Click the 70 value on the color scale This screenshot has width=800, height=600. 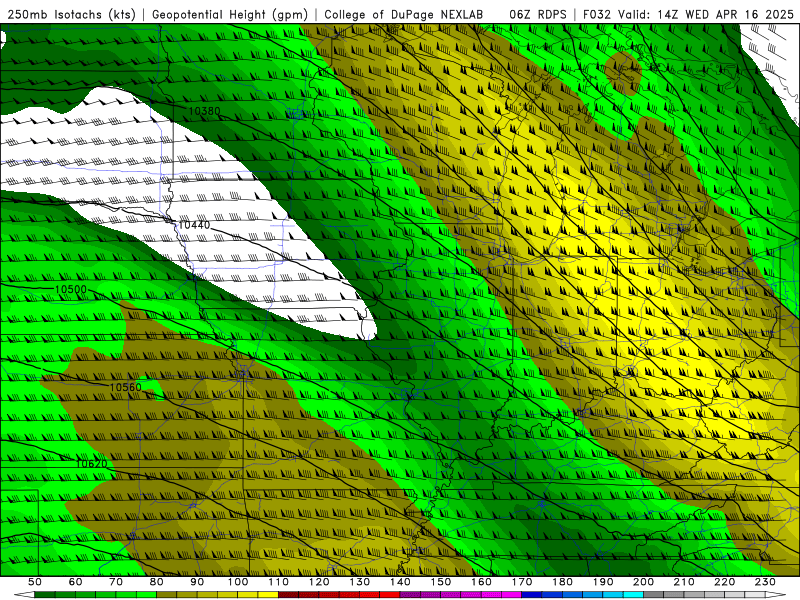pyautogui.click(x=116, y=582)
